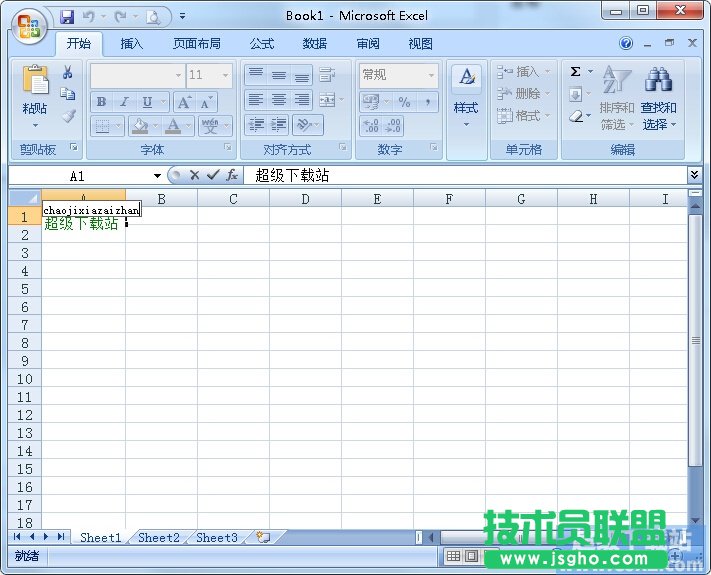Save the workbook from quick access toolbar
711x575 pixels.
point(67,16)
